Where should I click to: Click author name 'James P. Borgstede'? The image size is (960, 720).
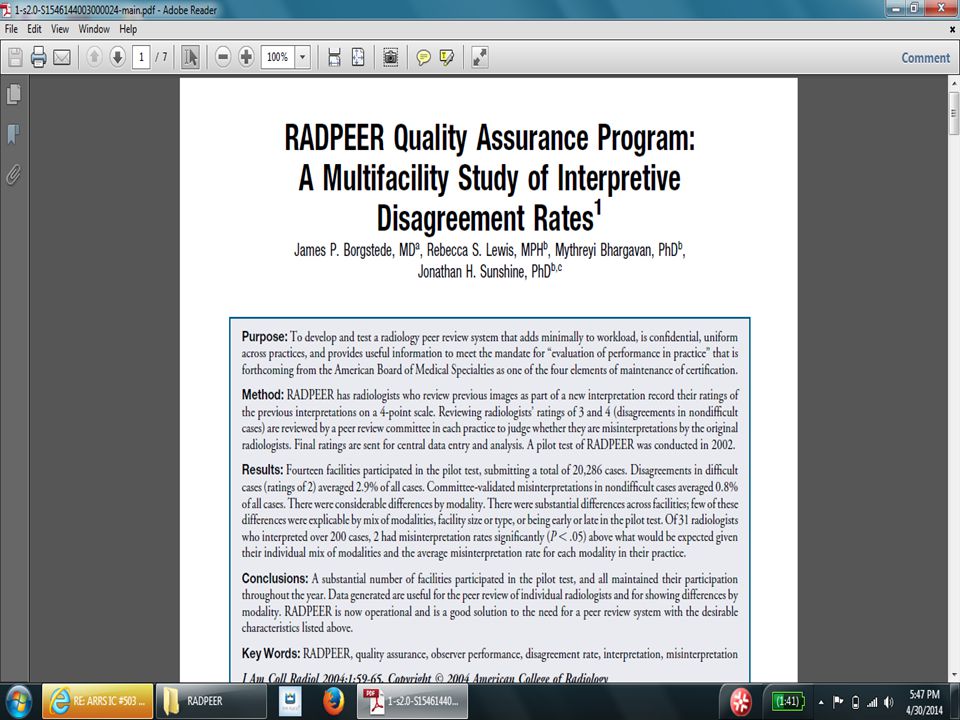coord(345,250)
